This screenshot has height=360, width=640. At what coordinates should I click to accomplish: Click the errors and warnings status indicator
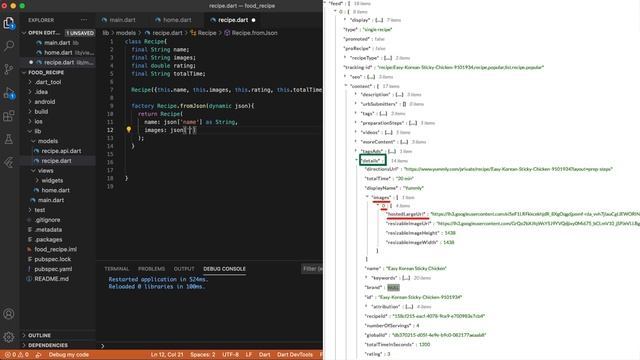click(x=16, y=355)
